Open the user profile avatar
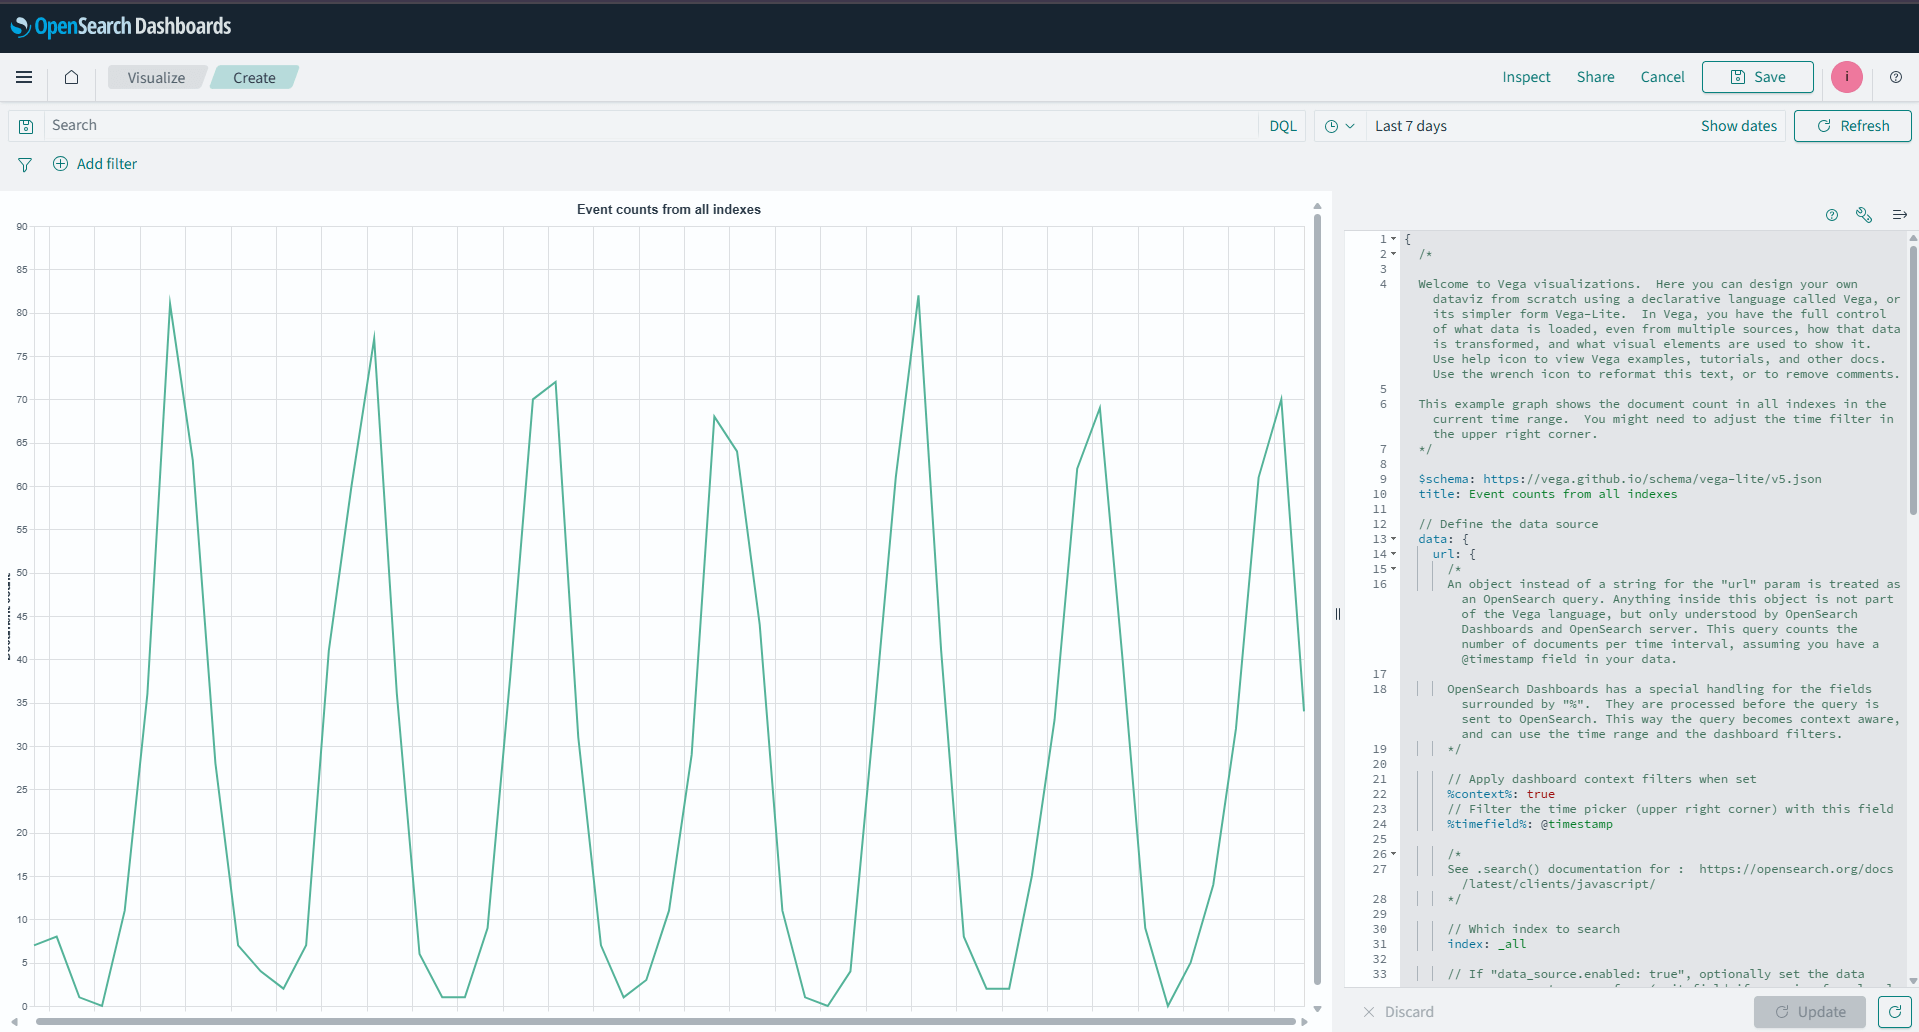The width and height of the screenshot is (1919, 1032). pyautogui.click(x=1845, y=77)
